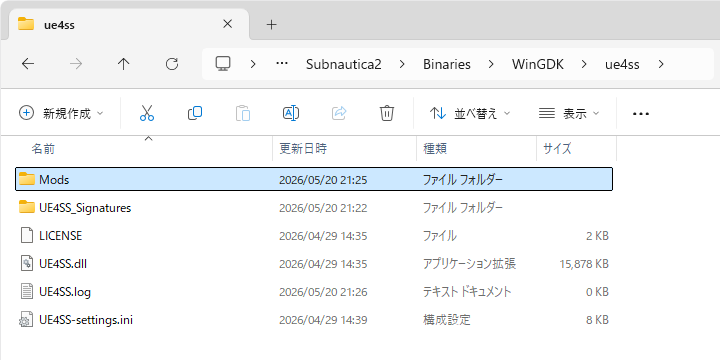Select the LICENSE file icon

click(x=27, y=236)
